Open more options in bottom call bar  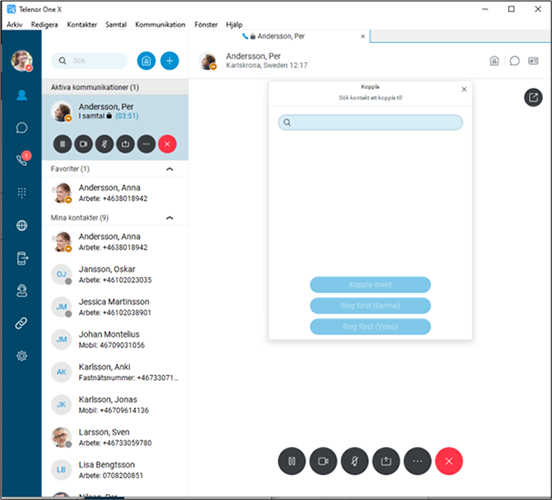[418, 461]
